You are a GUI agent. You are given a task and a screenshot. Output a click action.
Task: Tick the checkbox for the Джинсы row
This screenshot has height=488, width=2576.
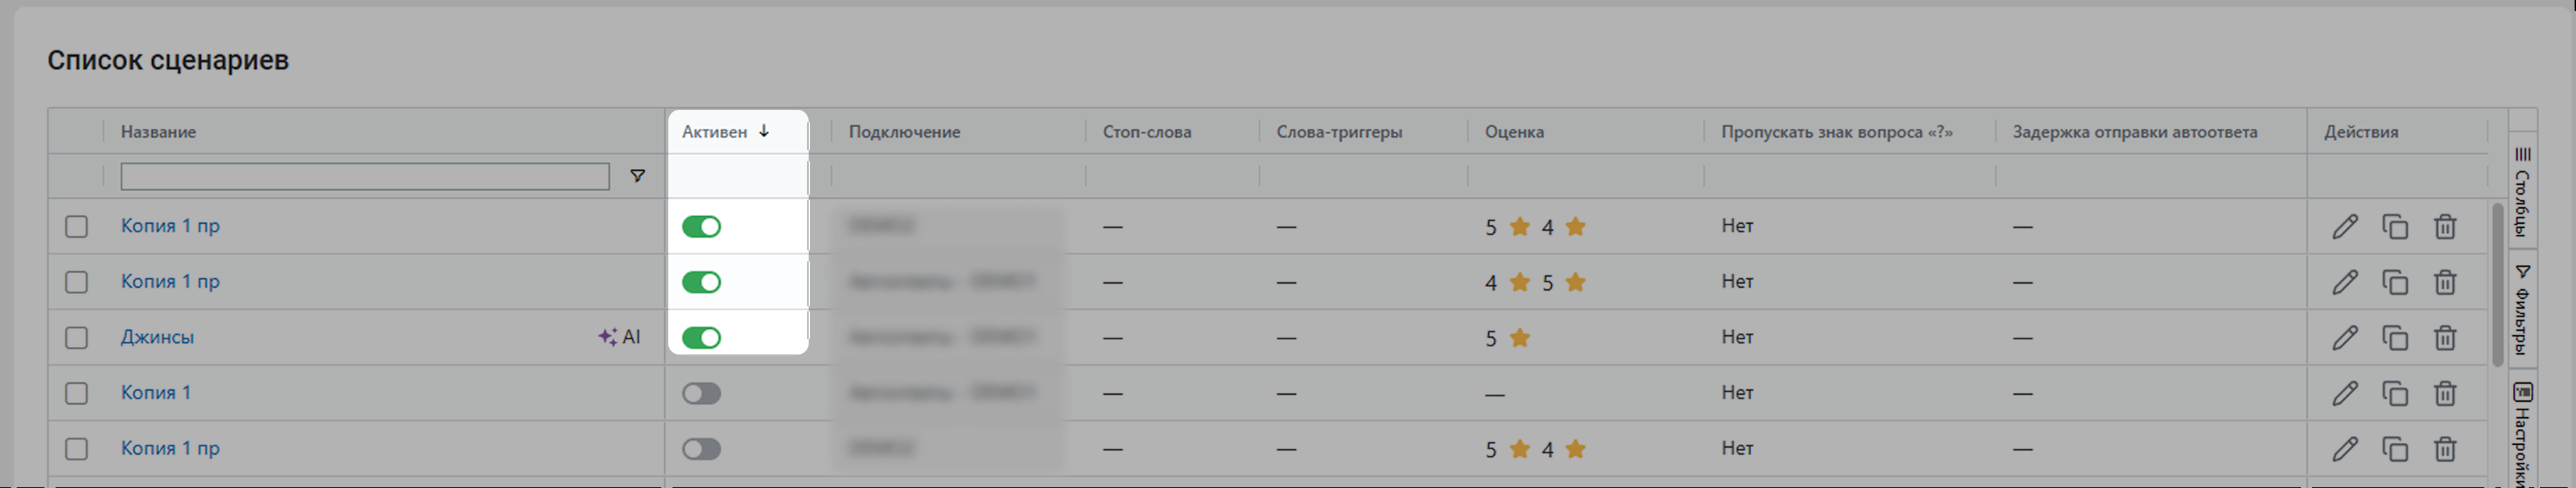coord(77,338)
